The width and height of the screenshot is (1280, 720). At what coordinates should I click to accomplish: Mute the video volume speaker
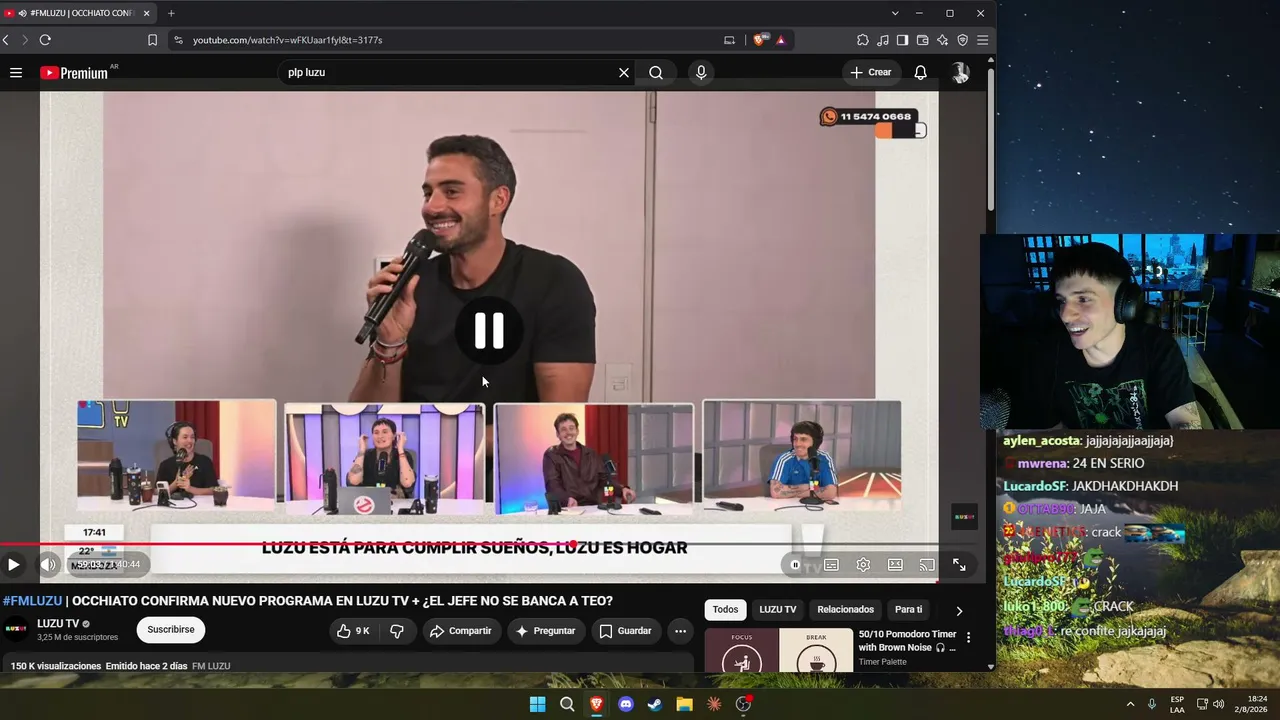coord(47,564)
